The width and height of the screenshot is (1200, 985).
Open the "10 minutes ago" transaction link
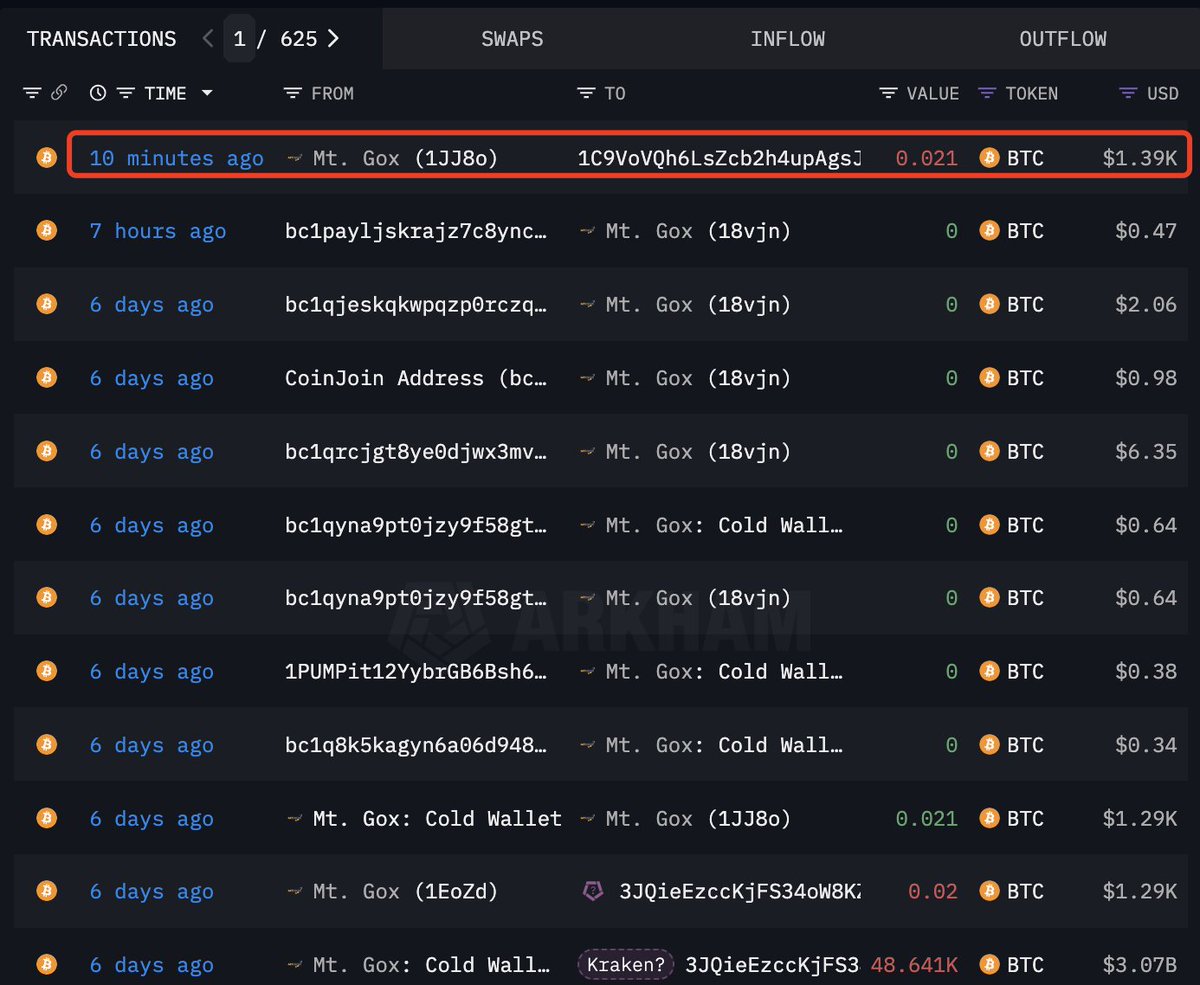click(174, 157)
